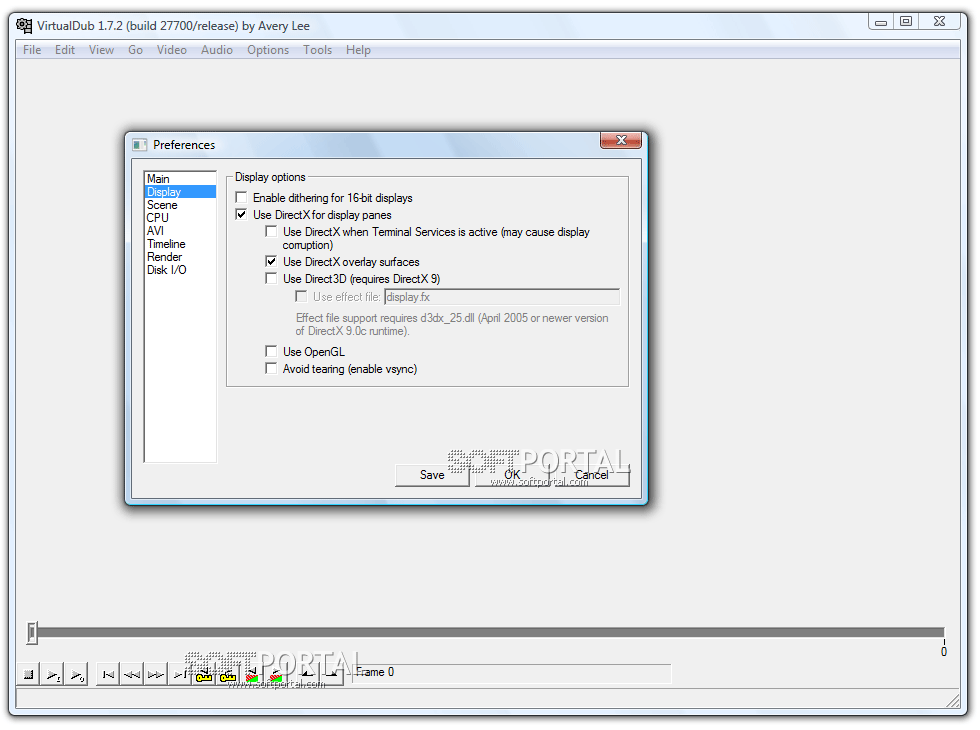This screenshot has height=730, width=980.
Task: Go to next scene change
Action: tap(275, 675)
